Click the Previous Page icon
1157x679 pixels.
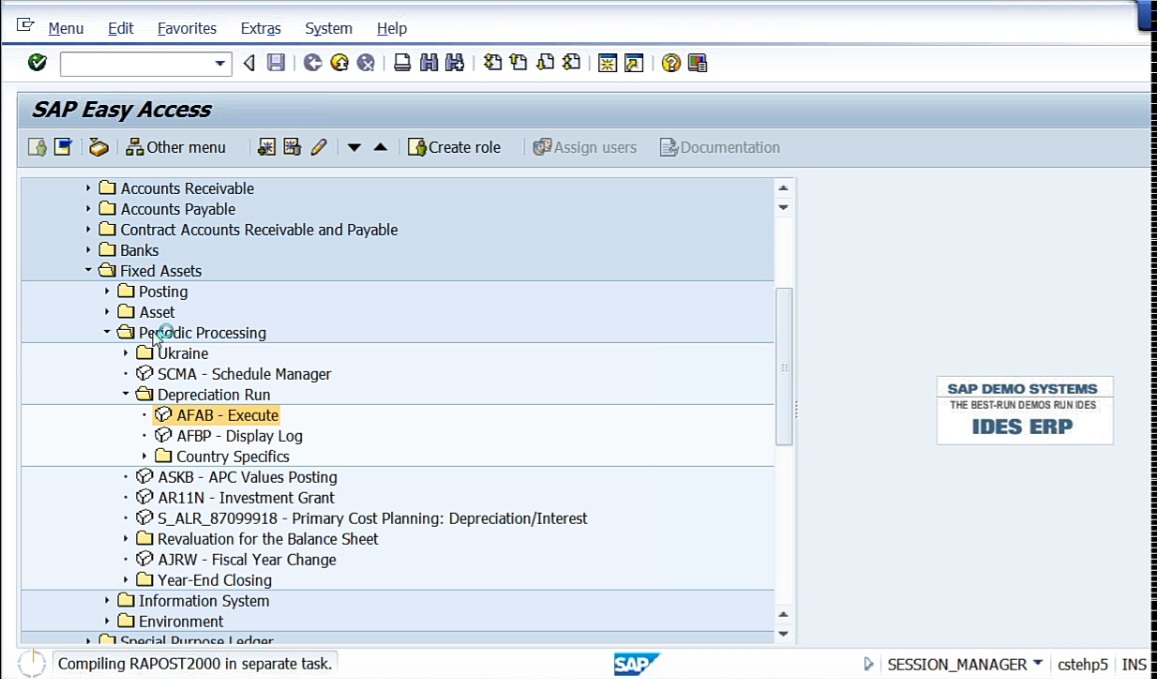(x=519, y=63)
